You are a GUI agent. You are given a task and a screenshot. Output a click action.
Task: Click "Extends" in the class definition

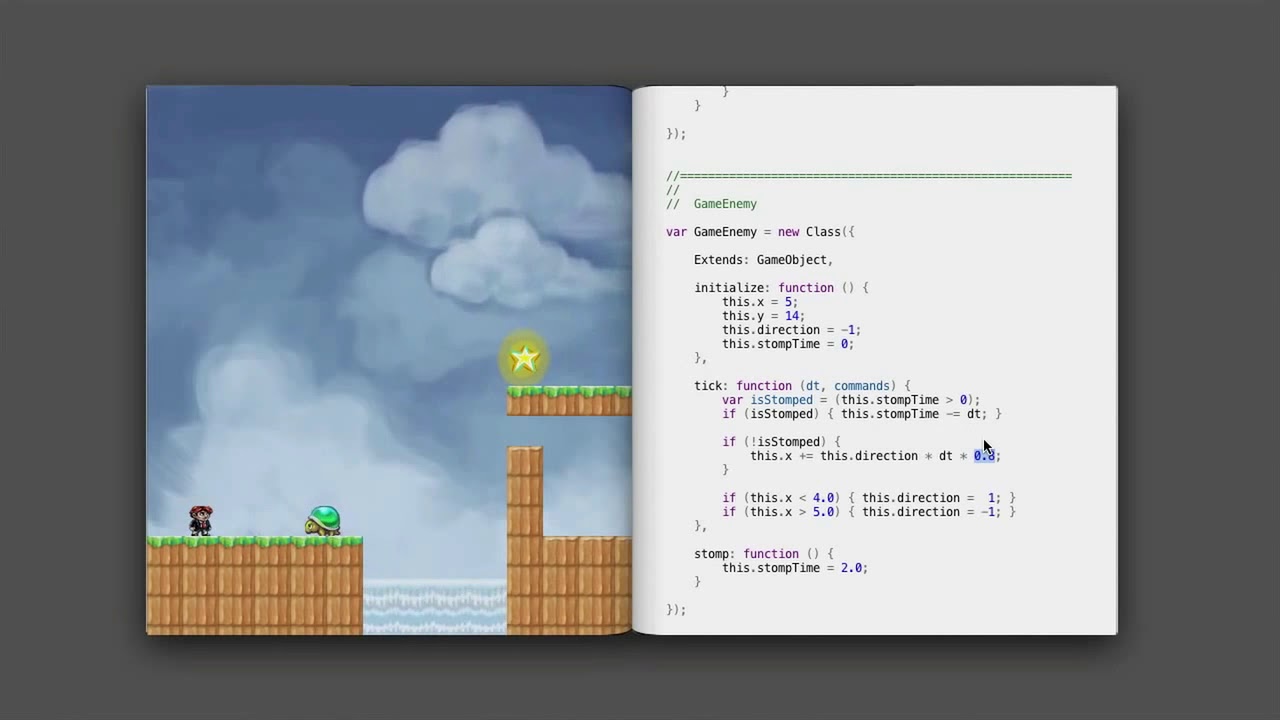pyautogui.click(x=718, y=260)
